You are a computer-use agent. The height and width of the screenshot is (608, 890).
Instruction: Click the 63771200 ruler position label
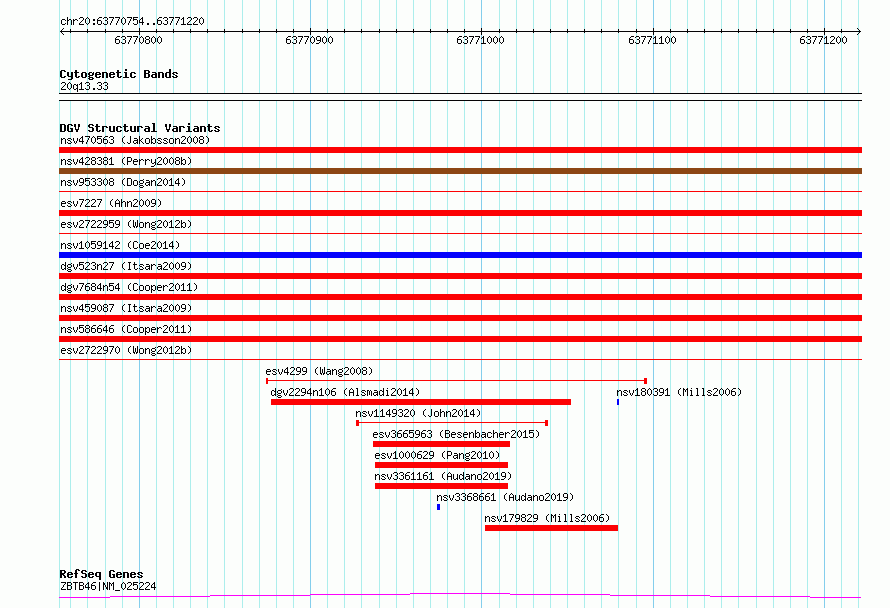tap(823, 40)
